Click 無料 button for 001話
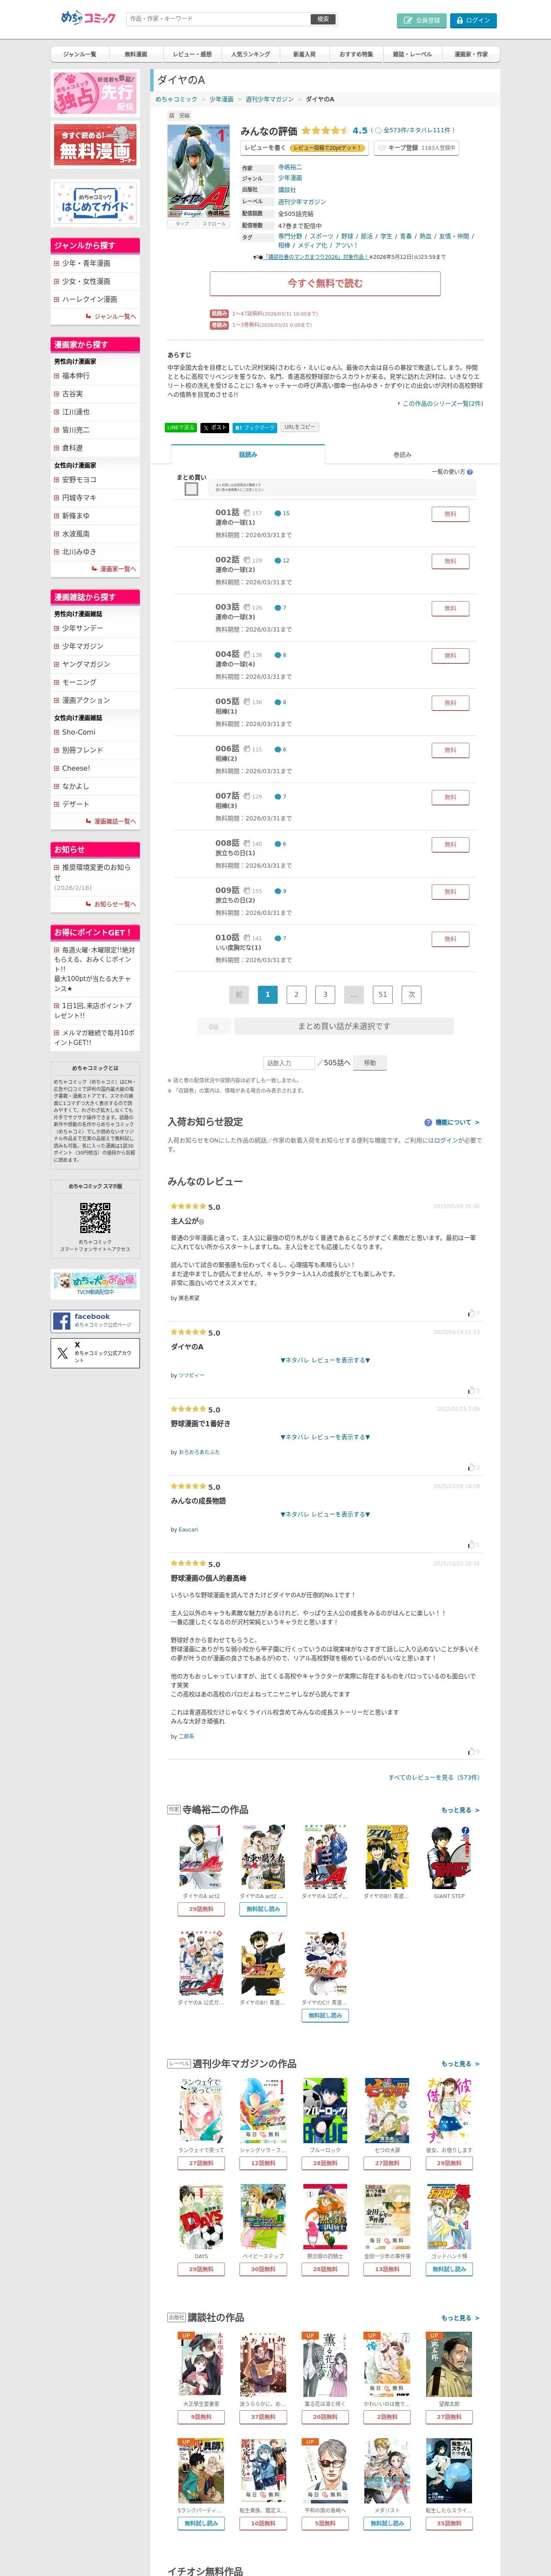The width and height of the screenshot is (551, 2576). 450,514
